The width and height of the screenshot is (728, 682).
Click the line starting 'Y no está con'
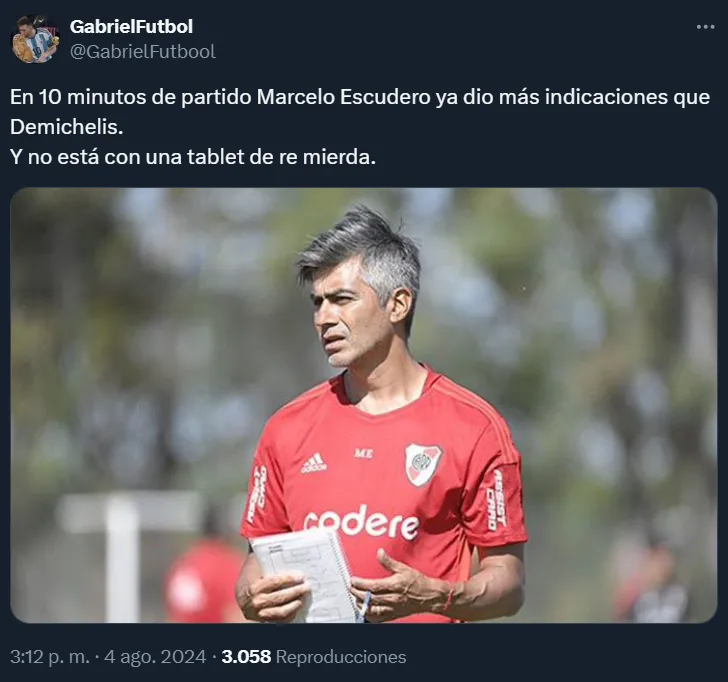(193, 157)
